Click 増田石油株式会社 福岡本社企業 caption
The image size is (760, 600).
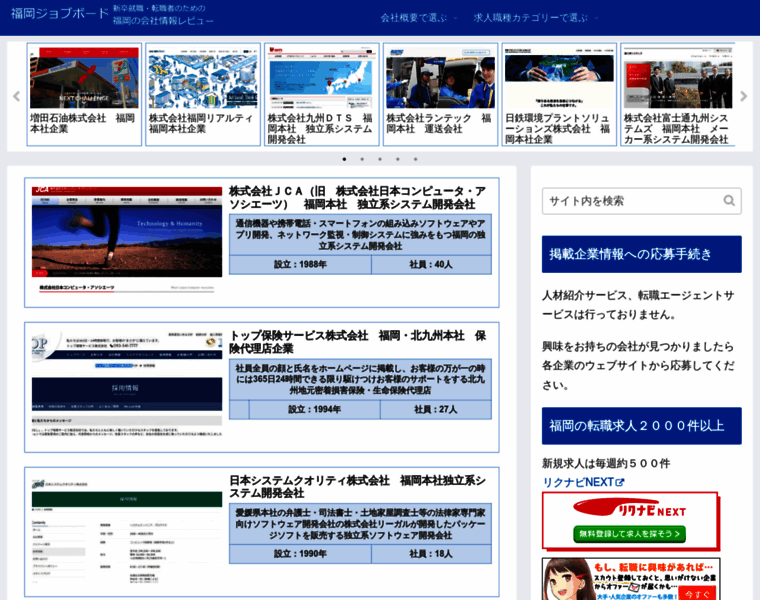coord(82,124)
